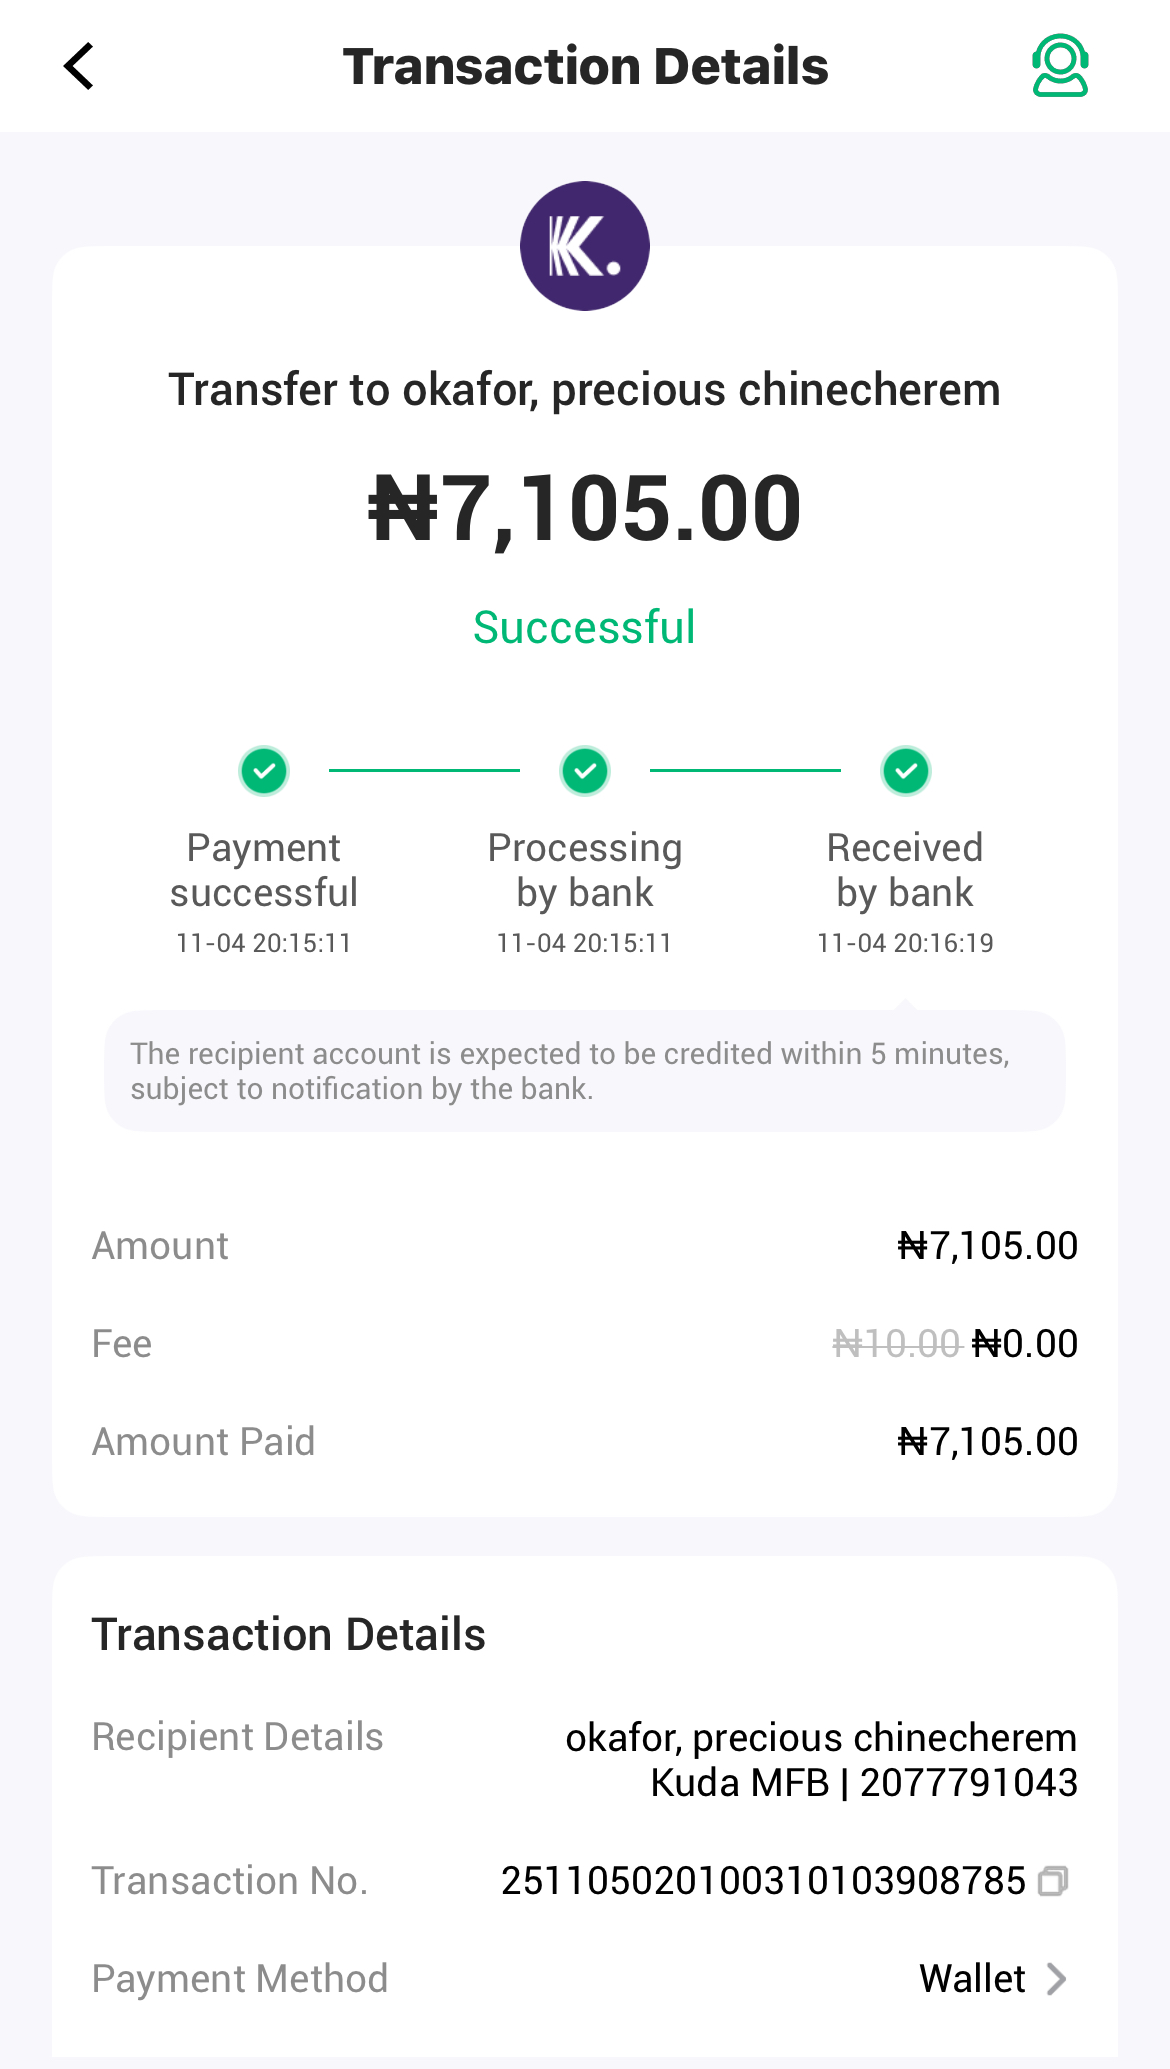This screenshot has width=1170, height=2069.
Task: Click the Payment successful checkmark
Action: pos(264,771)
